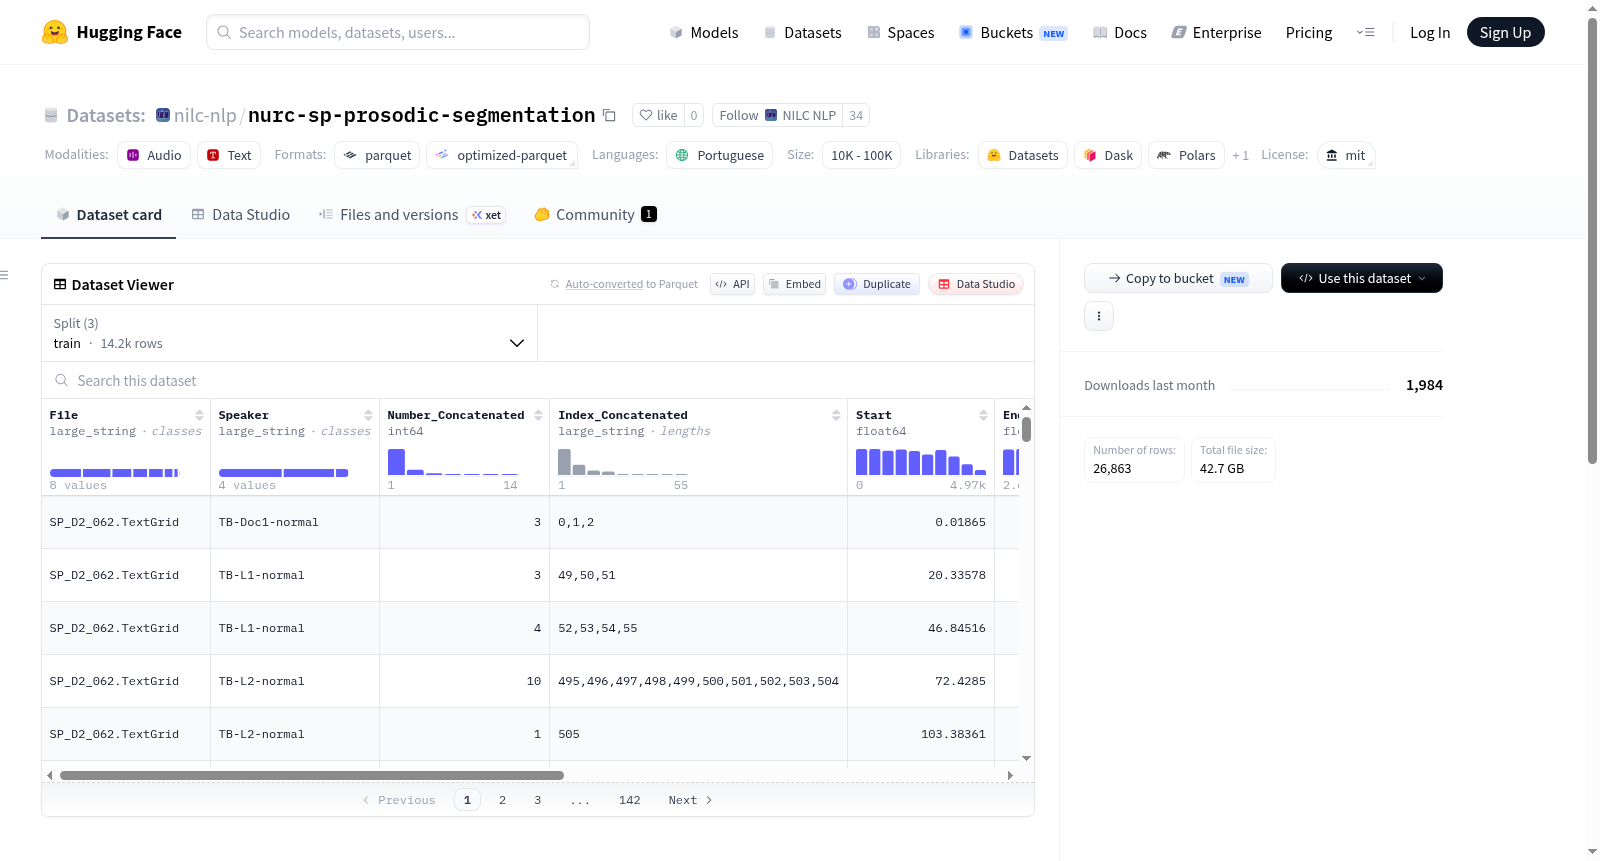The height and width of the screenshot is (861, 1600).
Task: Open the Models nav item
Action: (704, 32)
